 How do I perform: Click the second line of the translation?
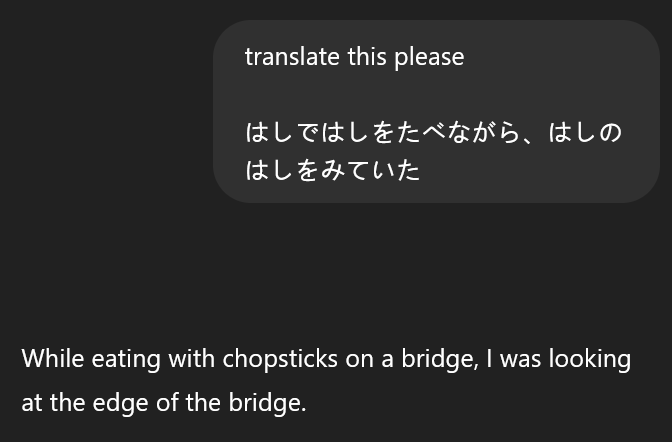coord(163,404)
